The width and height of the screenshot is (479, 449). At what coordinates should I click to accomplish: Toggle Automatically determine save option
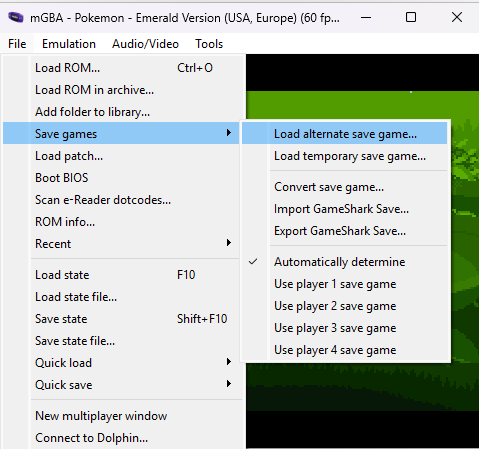345,262
